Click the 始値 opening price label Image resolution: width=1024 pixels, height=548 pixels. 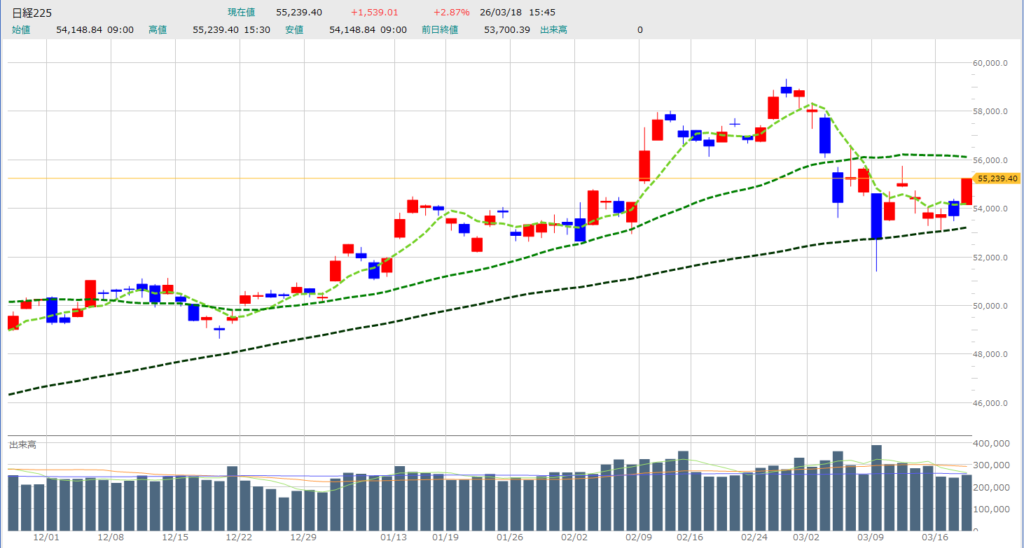(20, 30)
